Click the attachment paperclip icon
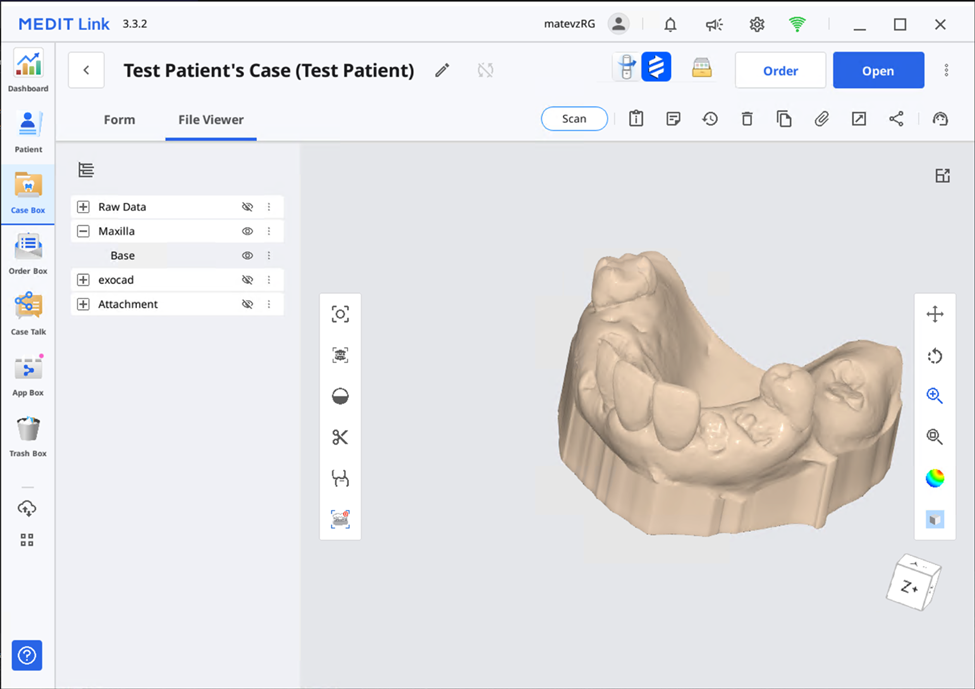 (x=821, y=119)
